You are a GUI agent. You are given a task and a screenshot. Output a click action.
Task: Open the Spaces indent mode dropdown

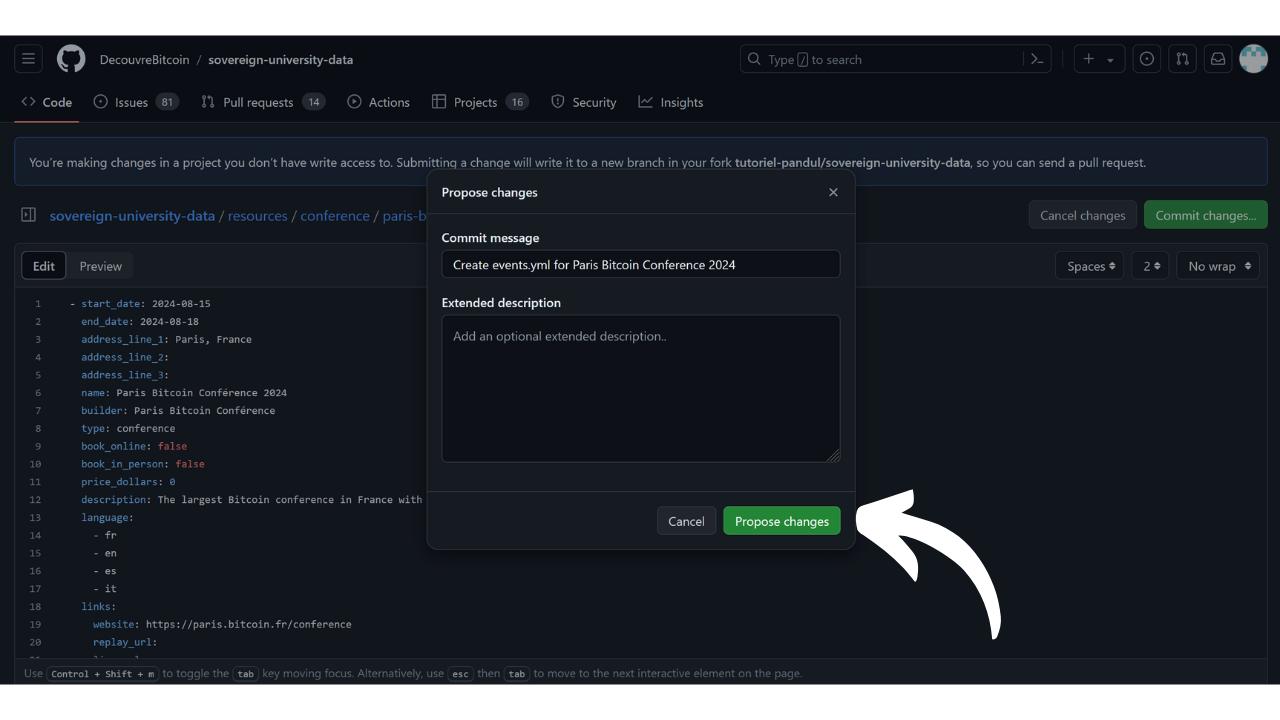click(x=1089, y=266)
